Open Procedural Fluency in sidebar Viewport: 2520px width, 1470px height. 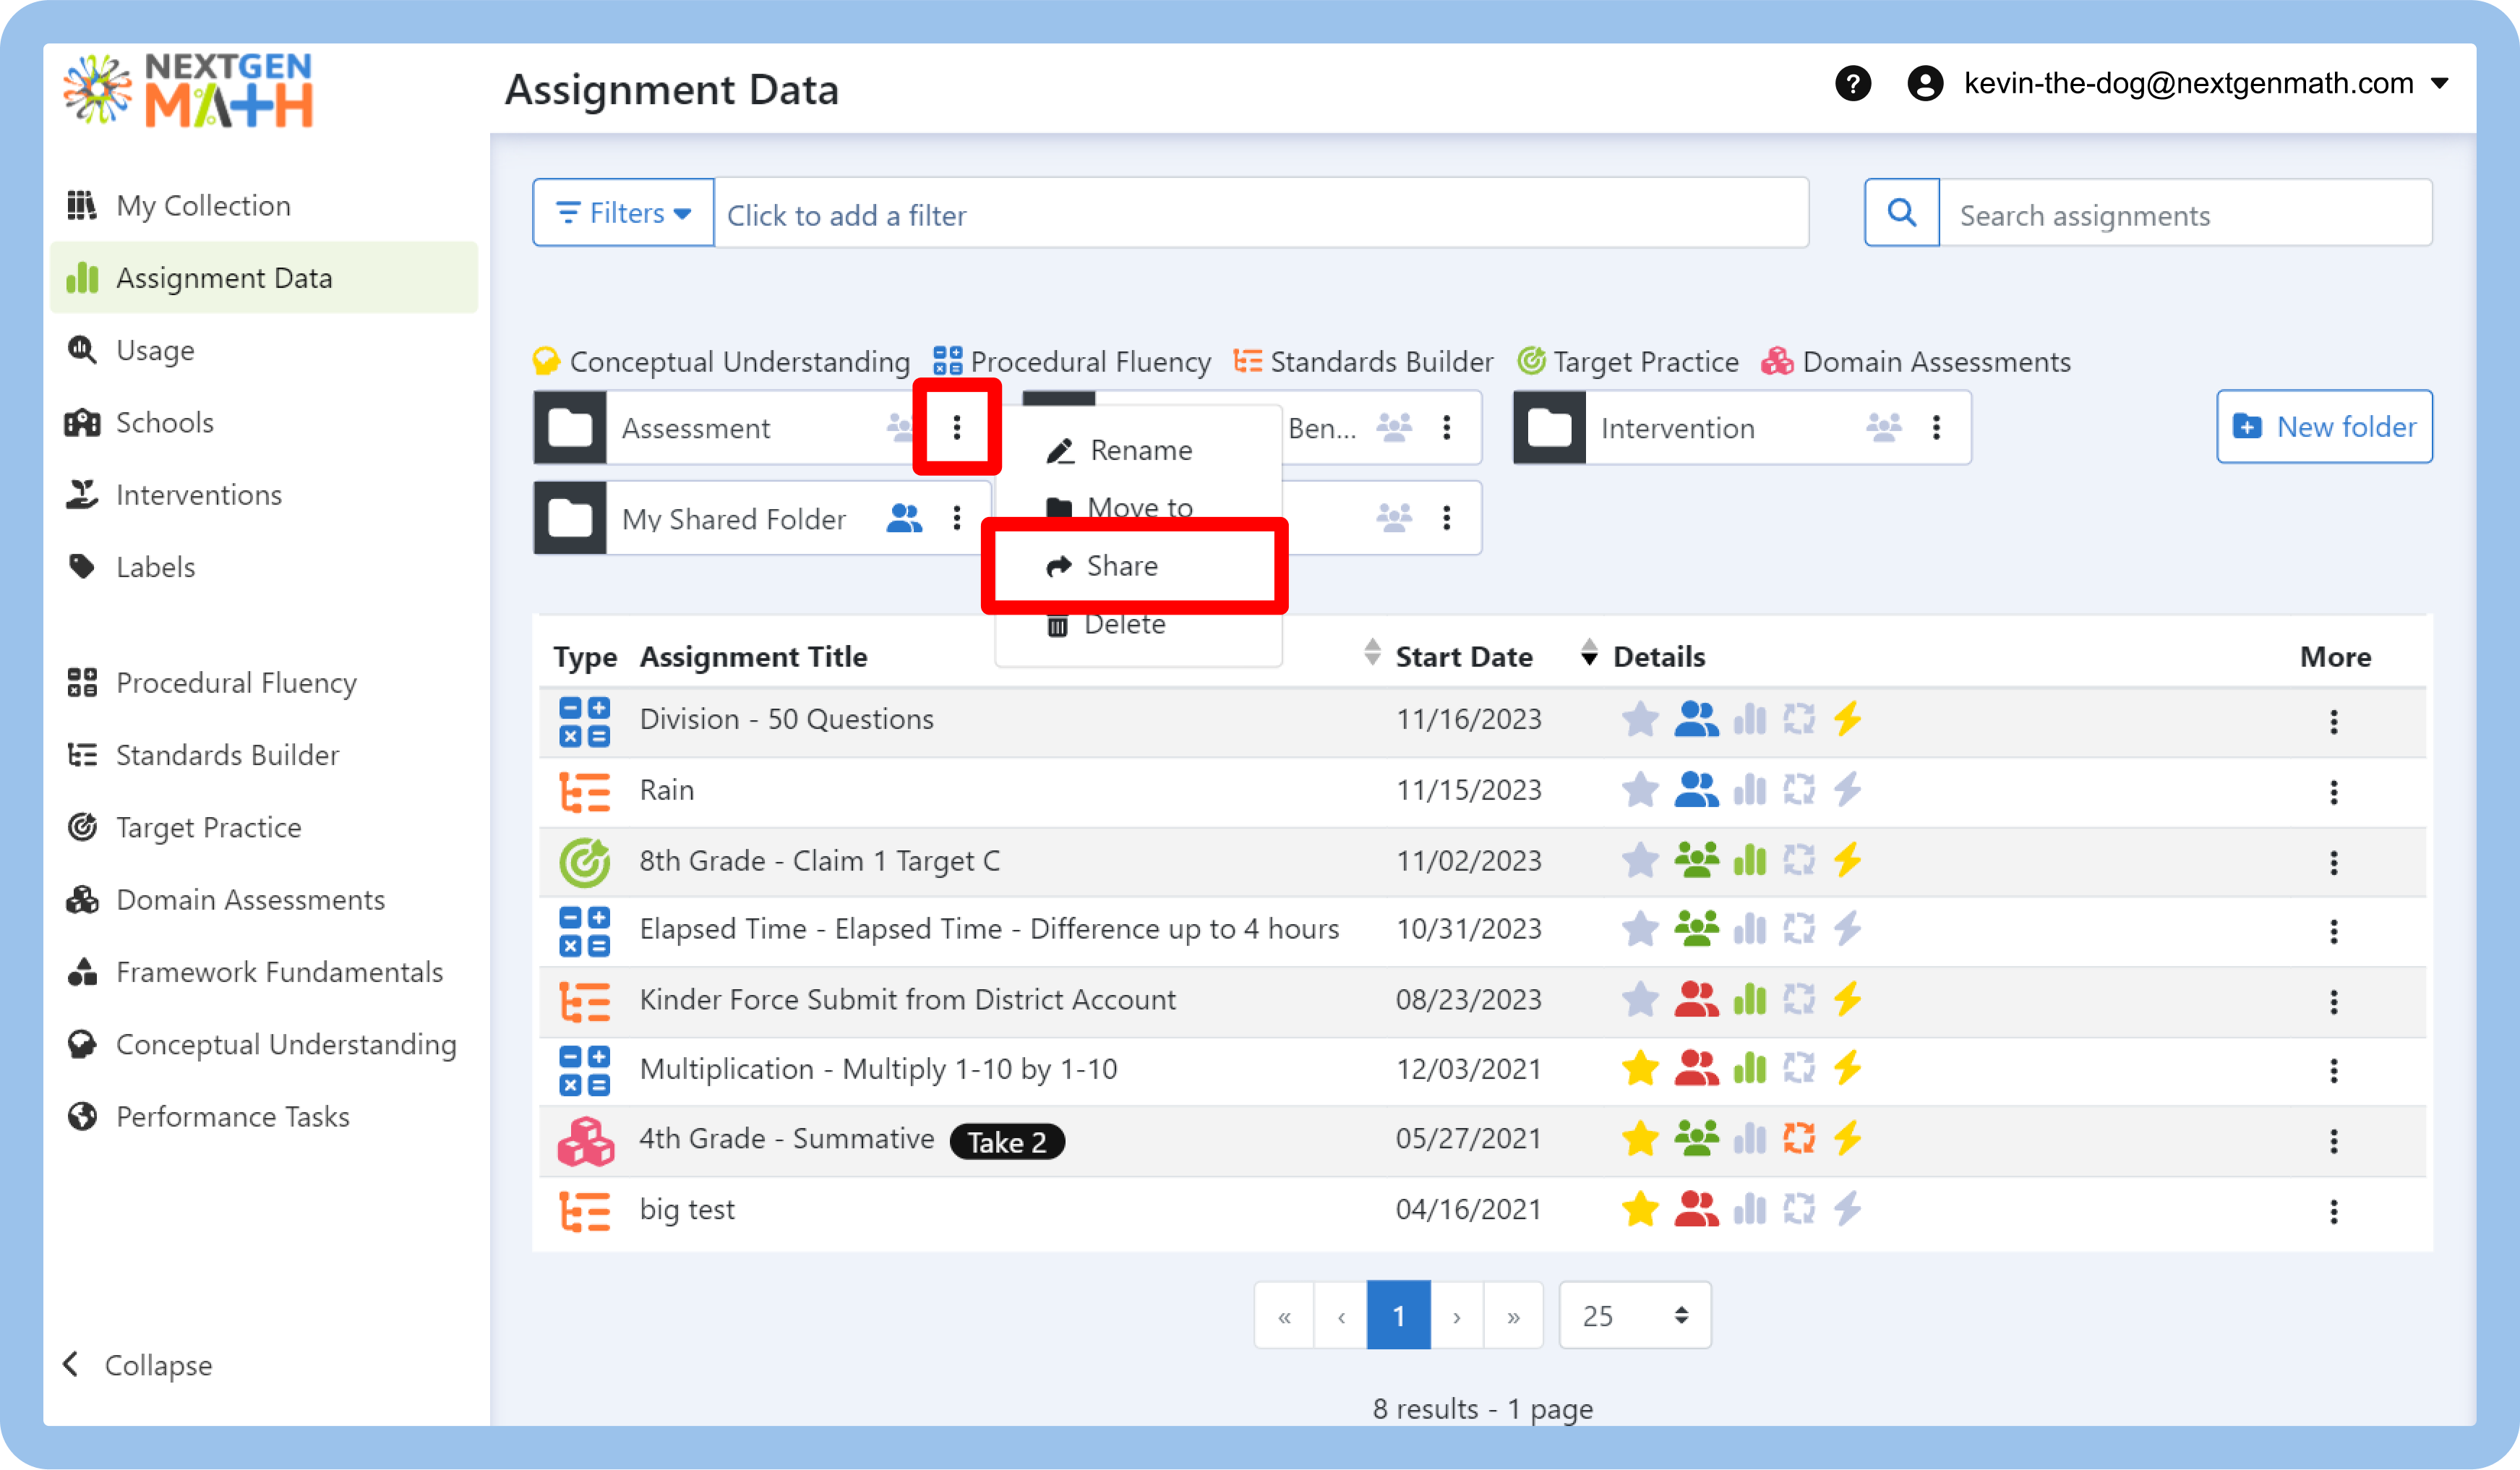(x=264, y=682)
